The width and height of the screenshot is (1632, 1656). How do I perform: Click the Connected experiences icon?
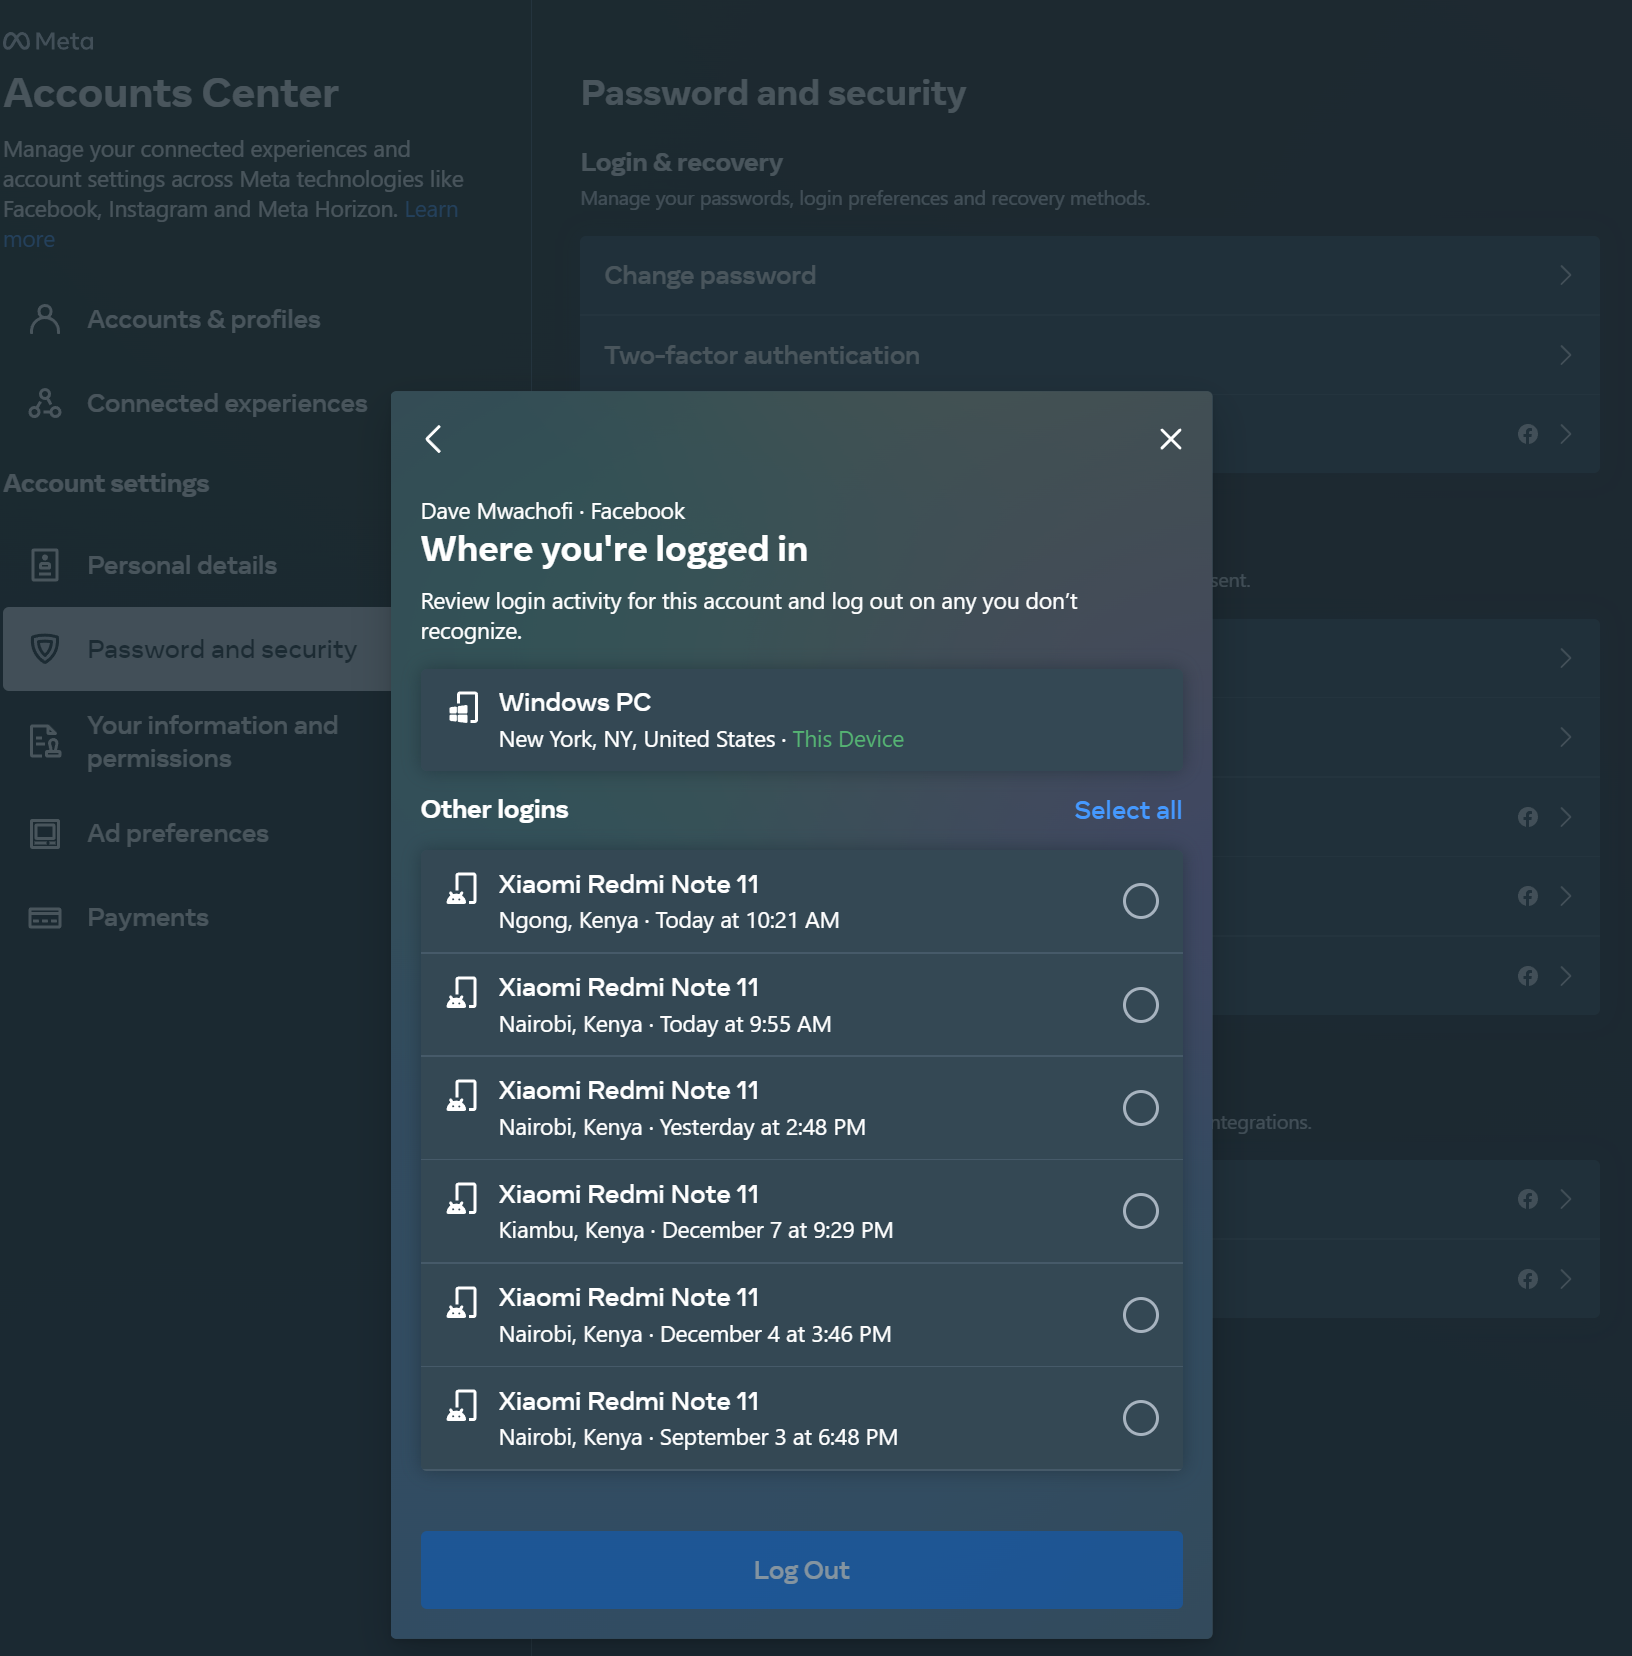[45, 403]
